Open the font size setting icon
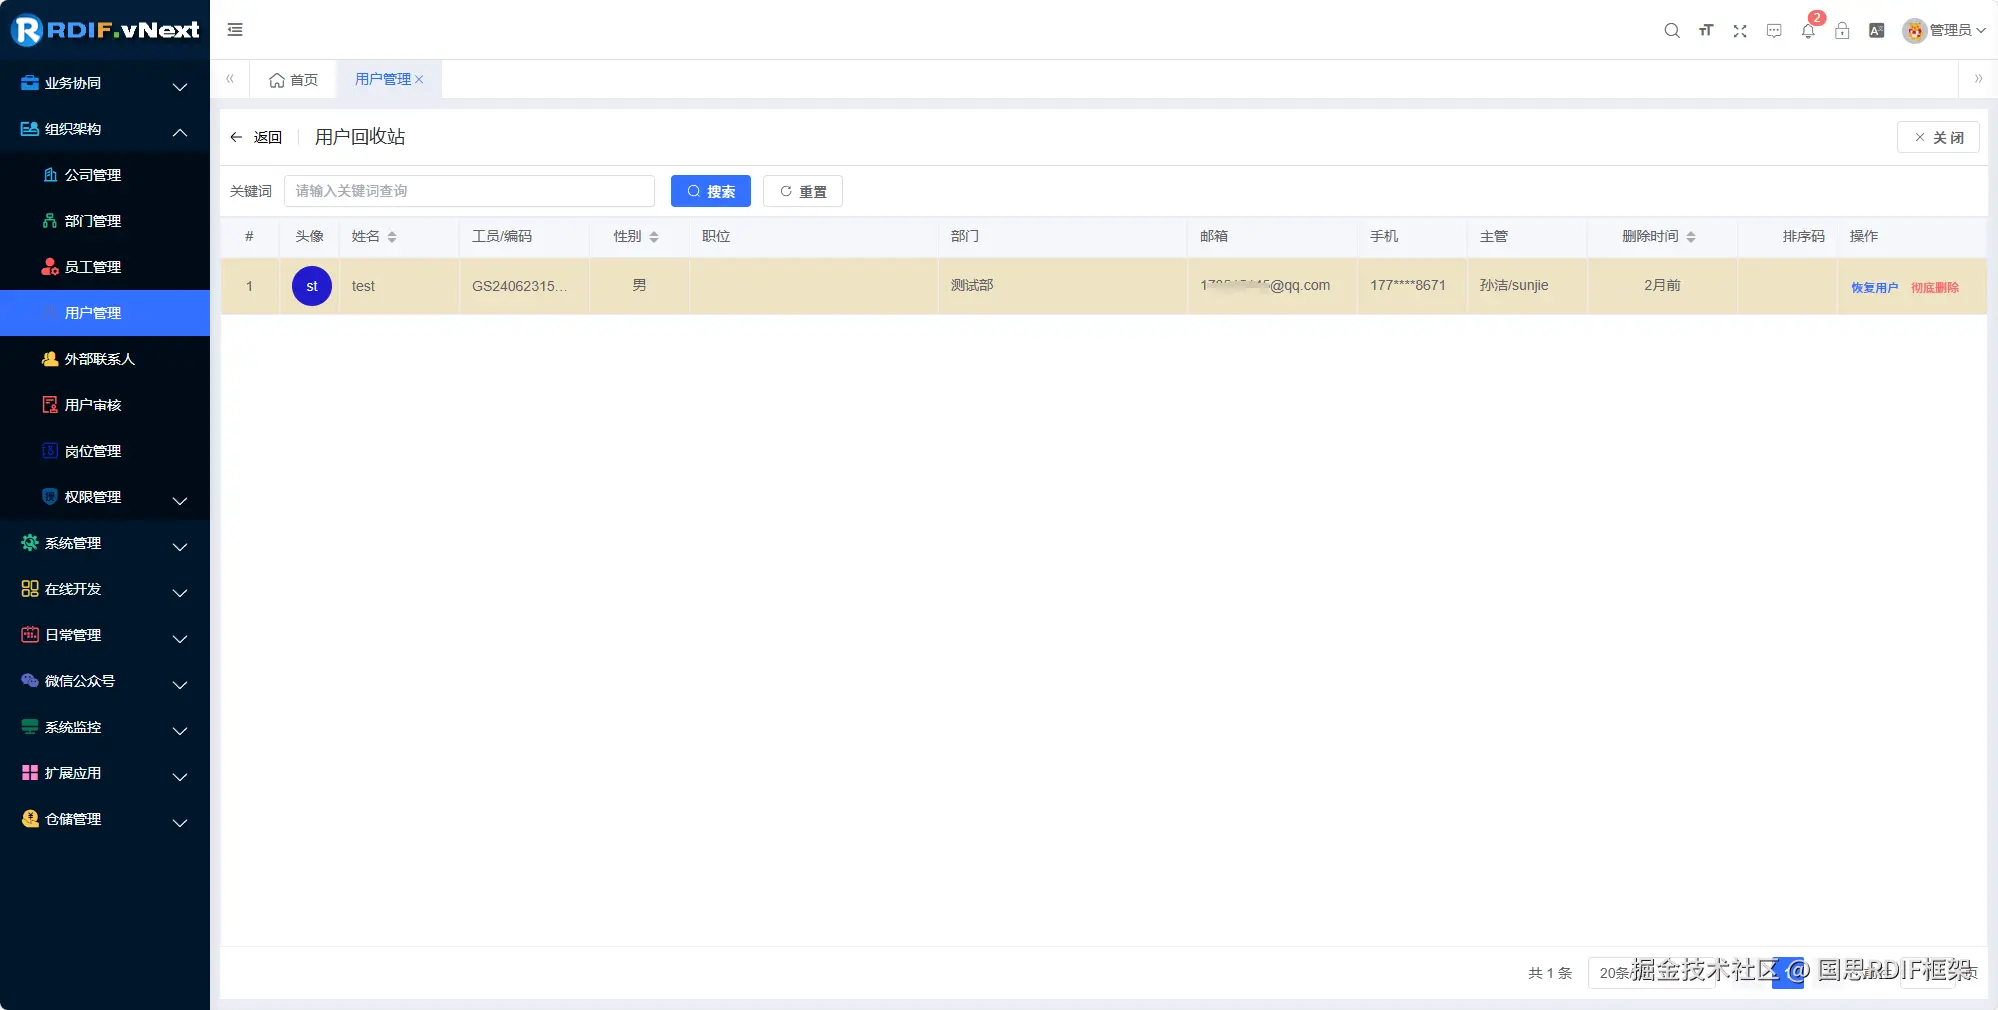 [1706, 31]
